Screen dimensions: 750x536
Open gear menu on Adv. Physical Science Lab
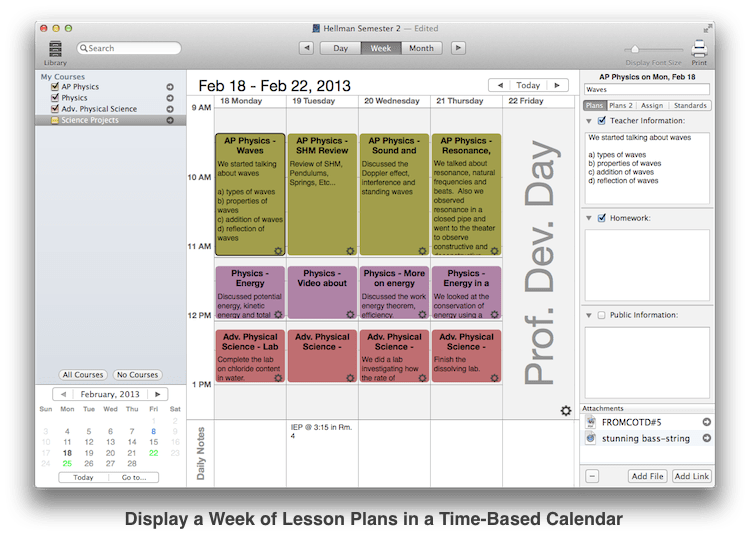(278, 378)
